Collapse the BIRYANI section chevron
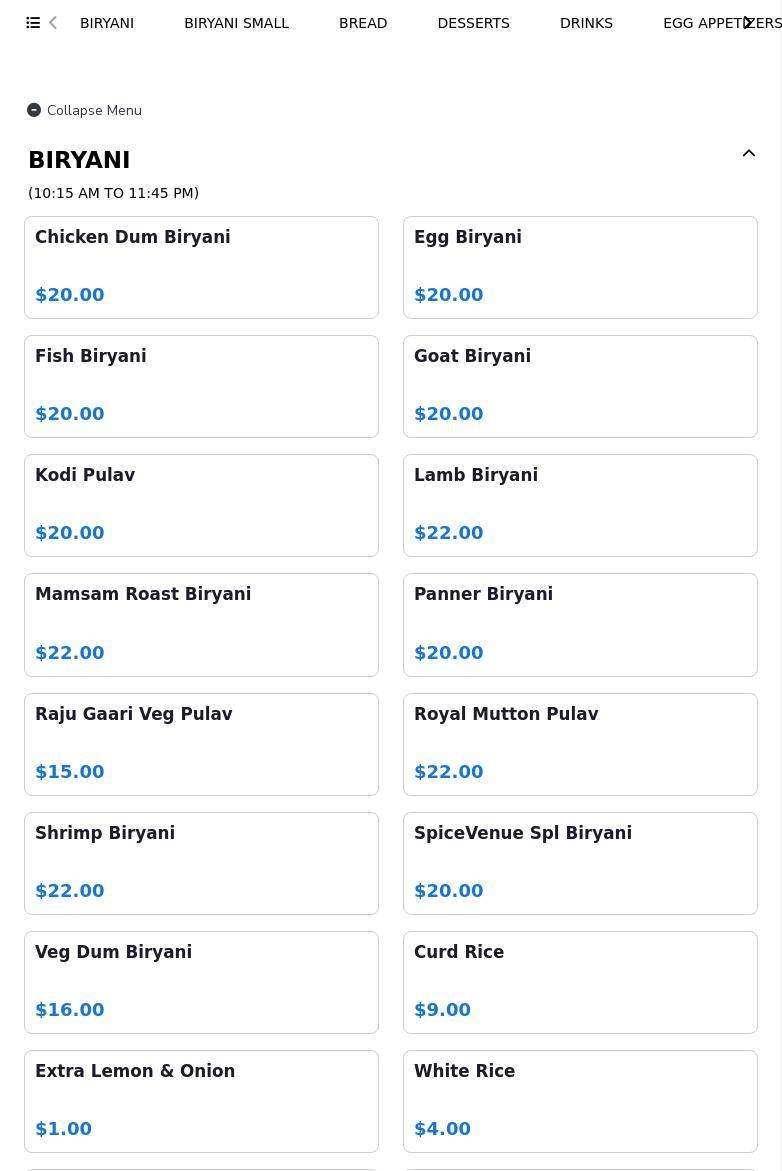 748,154
